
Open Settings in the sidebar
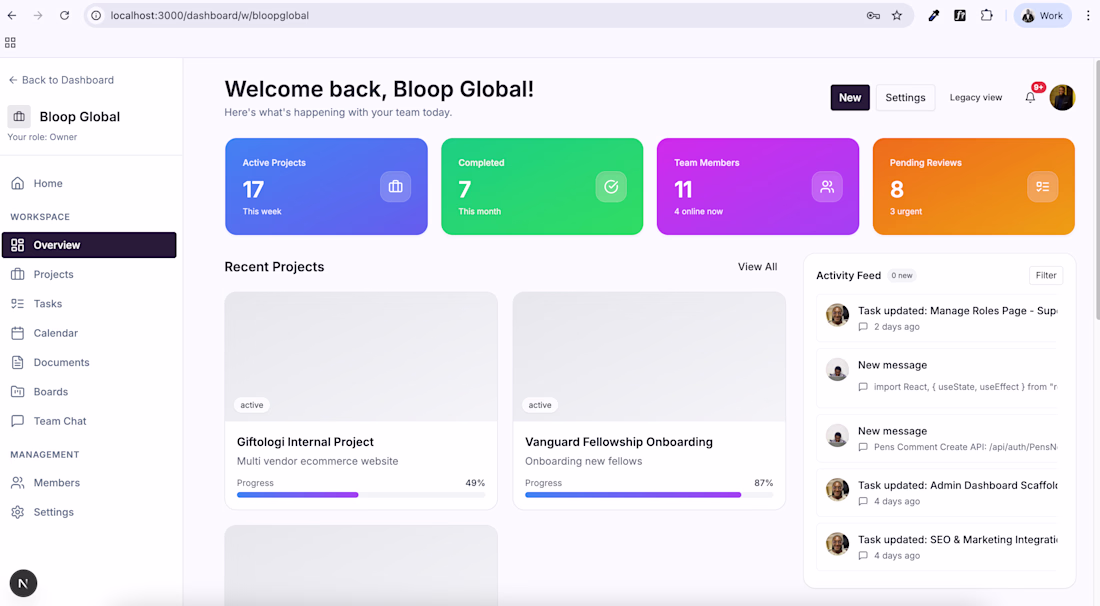pyautogui.click(x=89, y=512)
